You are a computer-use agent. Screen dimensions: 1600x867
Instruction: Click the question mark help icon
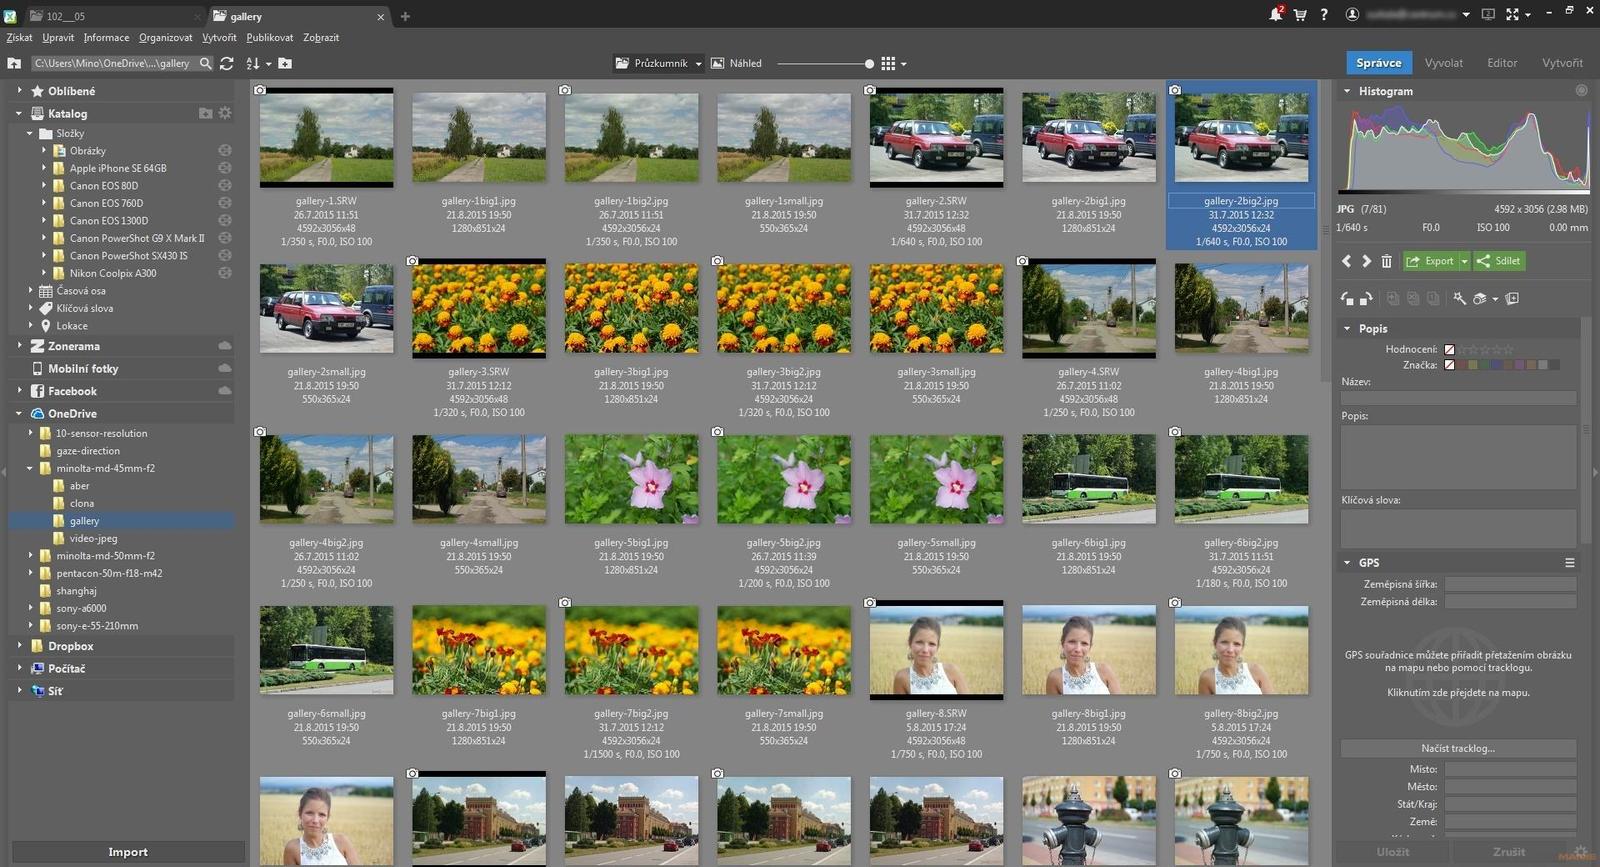(1324, 15)
